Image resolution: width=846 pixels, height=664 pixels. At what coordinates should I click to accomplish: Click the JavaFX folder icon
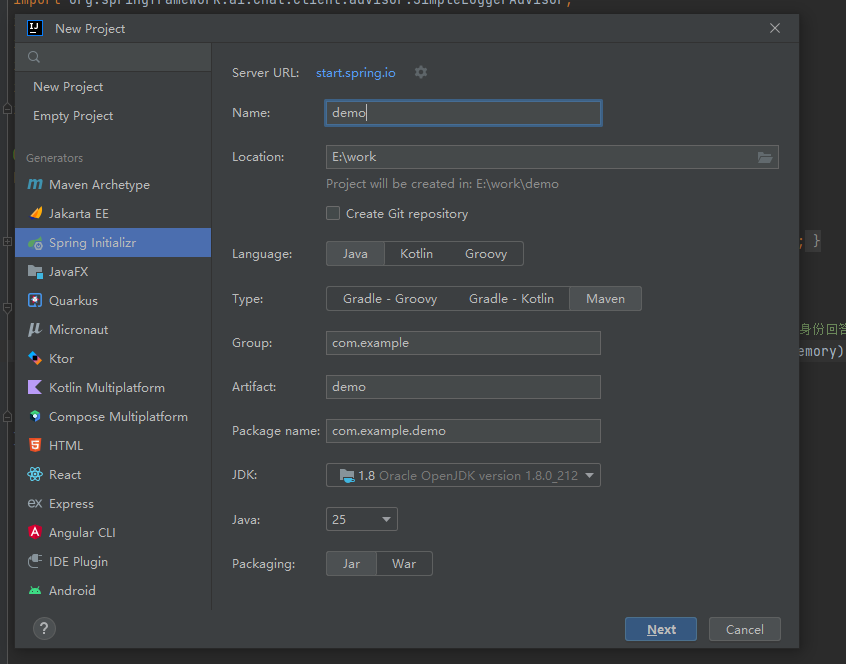pyautogui.click(x=35, y=272)
